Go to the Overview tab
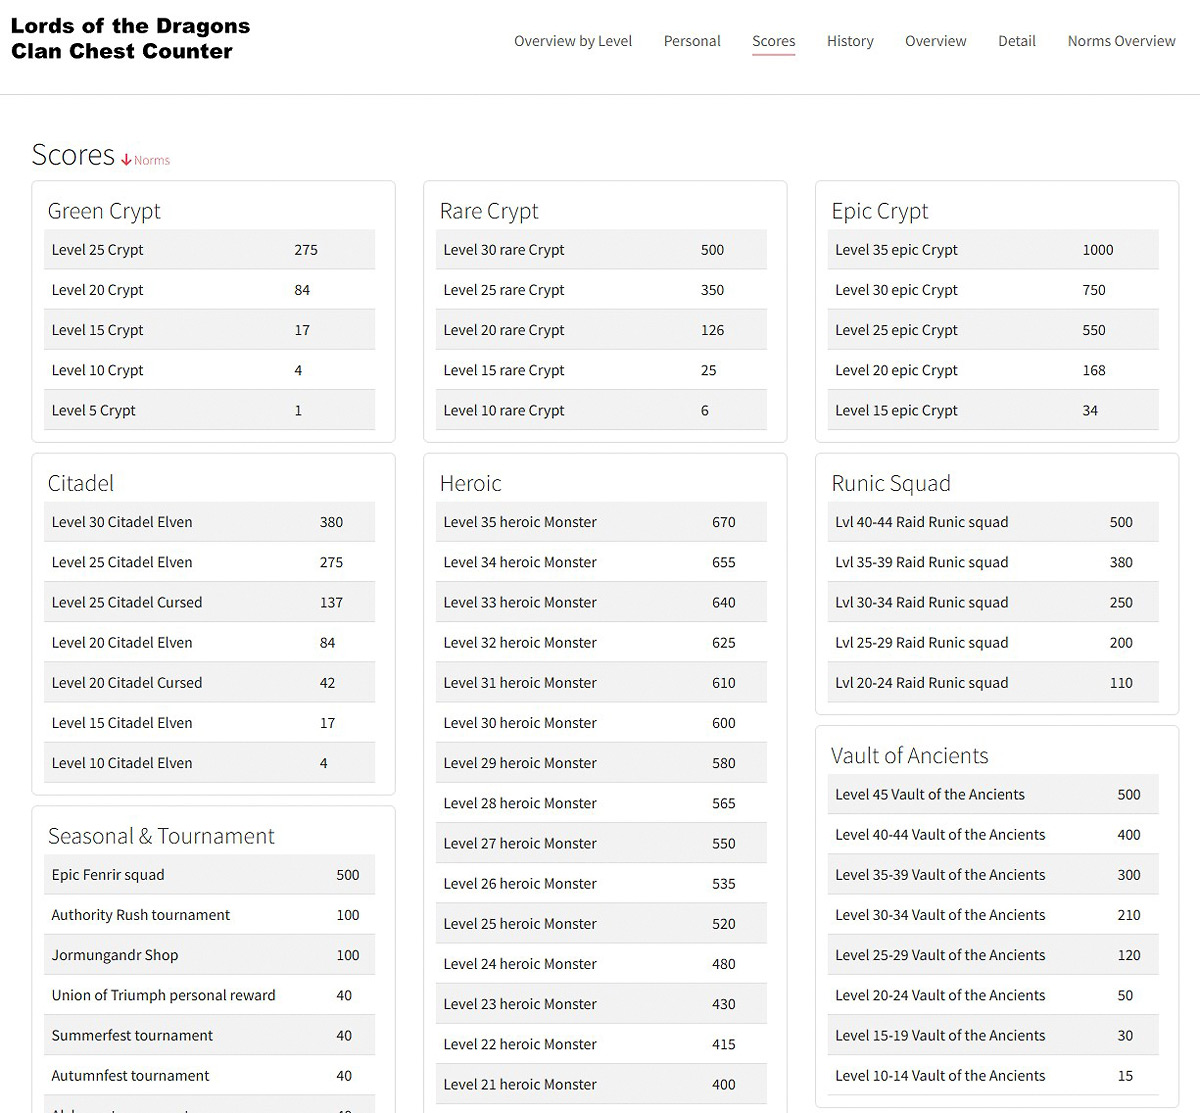Image resolution: width=1200 pixels, height=1113 pixels. 935,41
